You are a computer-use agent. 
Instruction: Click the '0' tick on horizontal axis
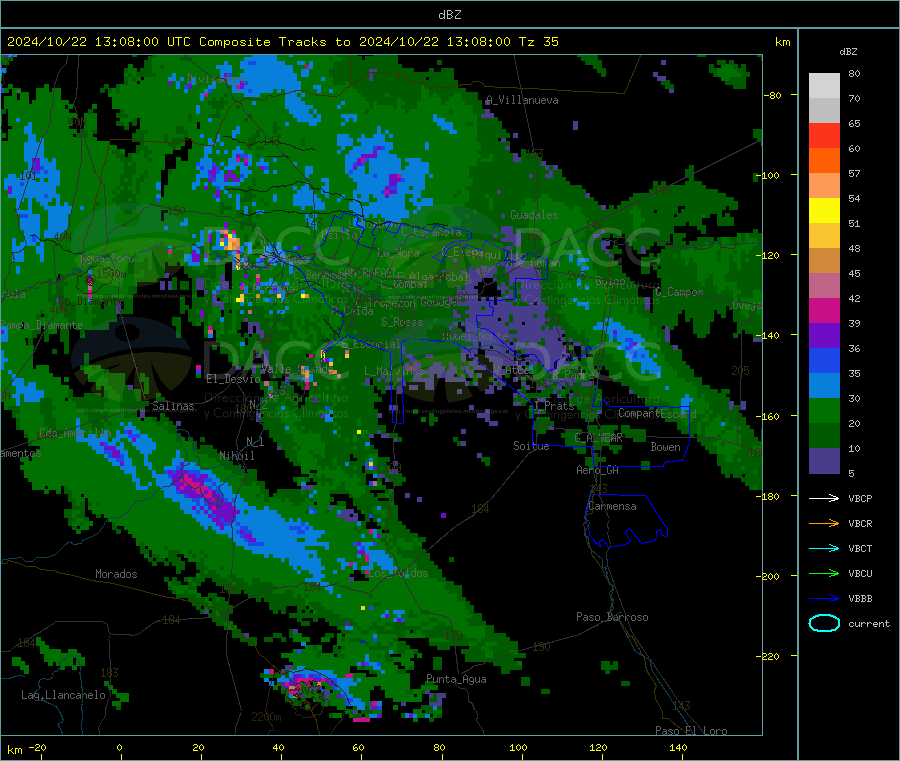click(119, 747)
